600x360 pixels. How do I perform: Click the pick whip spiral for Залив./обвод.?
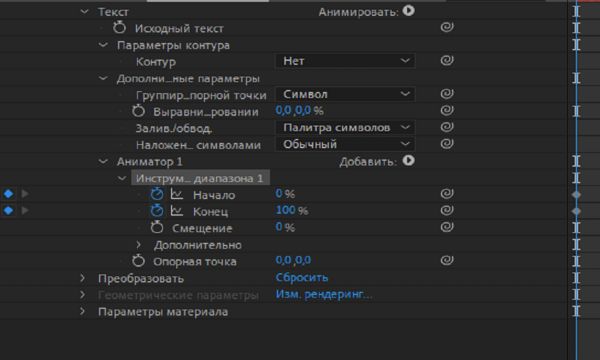point(447,127)
